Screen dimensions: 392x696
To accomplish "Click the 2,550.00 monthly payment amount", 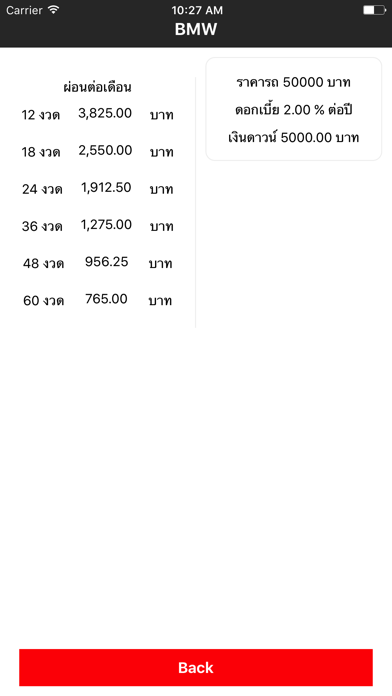I will (x=105, y=151).
